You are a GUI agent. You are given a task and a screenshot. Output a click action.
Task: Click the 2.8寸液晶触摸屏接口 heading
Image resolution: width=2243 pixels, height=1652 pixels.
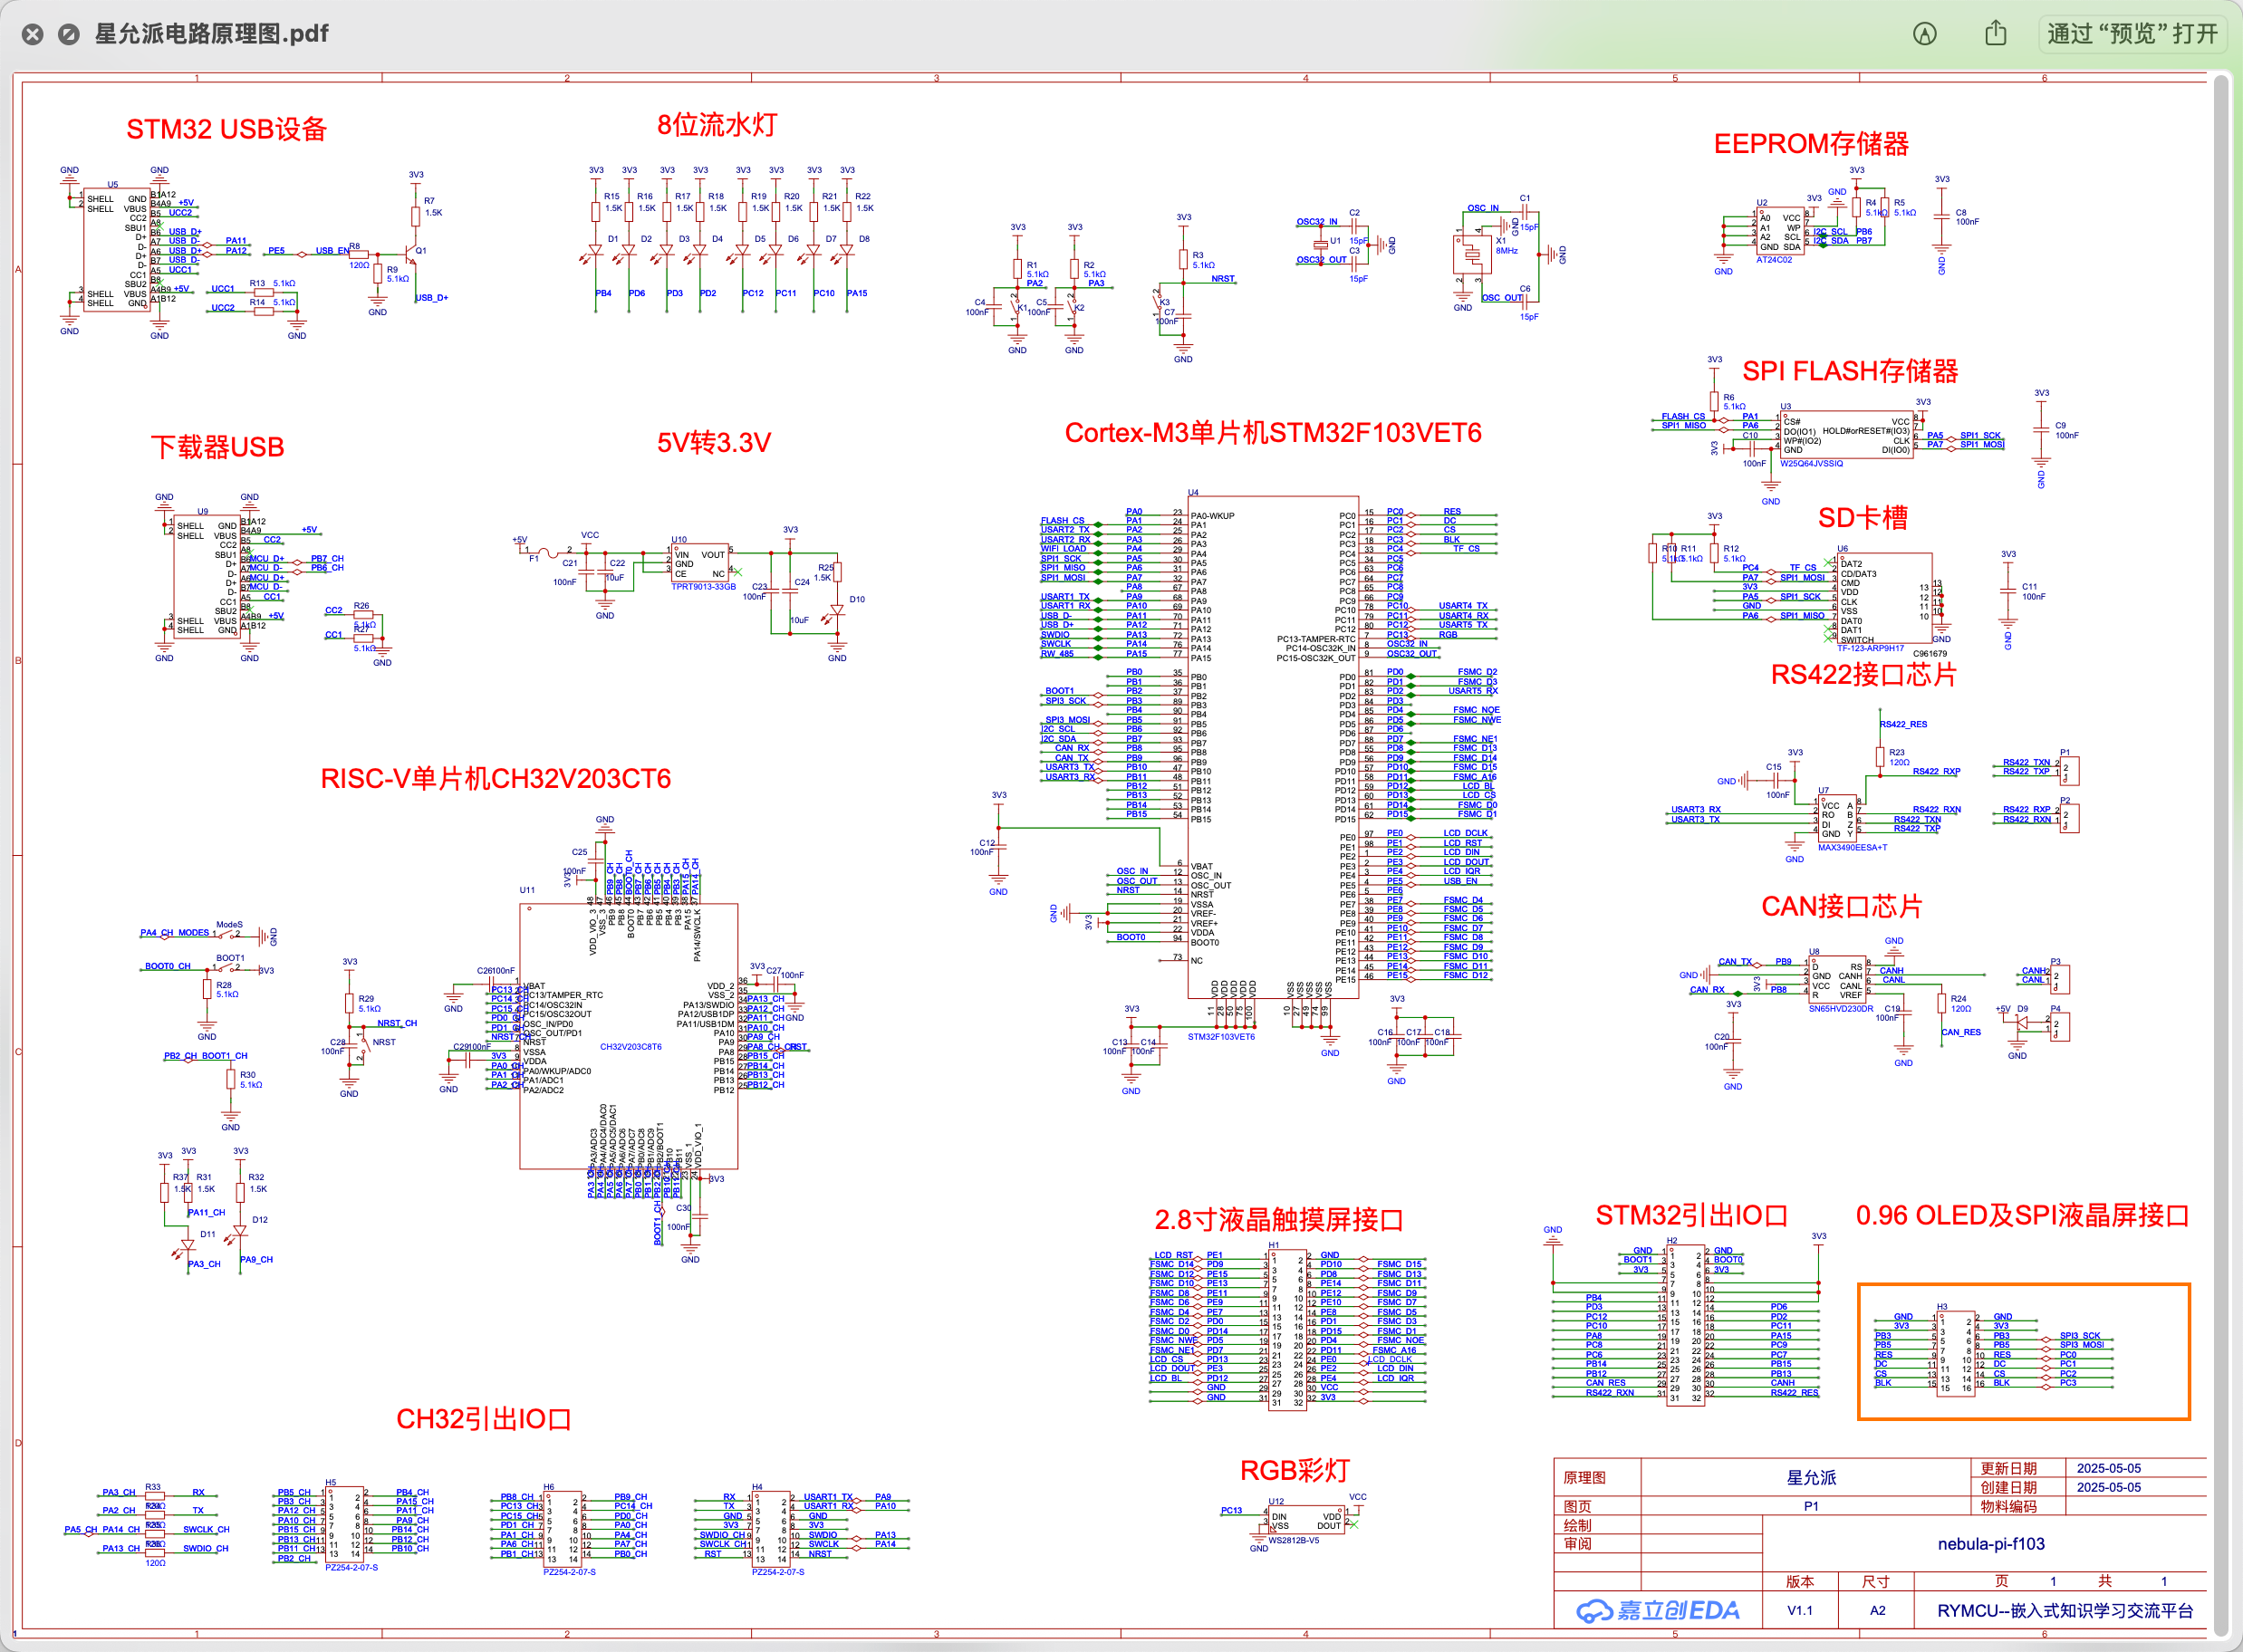tap(1278, 1219)
